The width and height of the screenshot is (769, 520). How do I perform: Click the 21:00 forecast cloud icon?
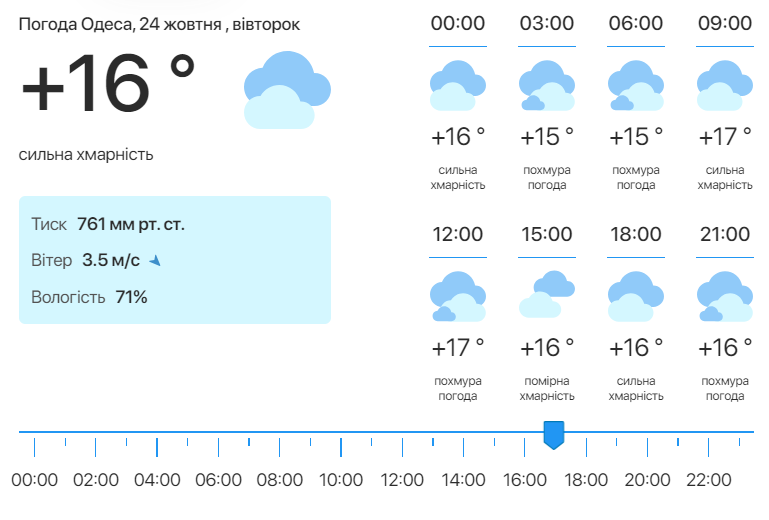[x=724, y=296]
